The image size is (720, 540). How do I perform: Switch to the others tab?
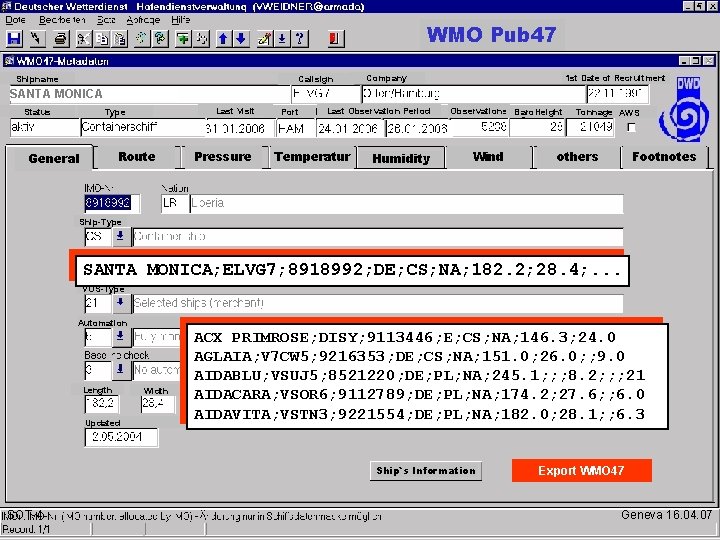tap(577, 157)
